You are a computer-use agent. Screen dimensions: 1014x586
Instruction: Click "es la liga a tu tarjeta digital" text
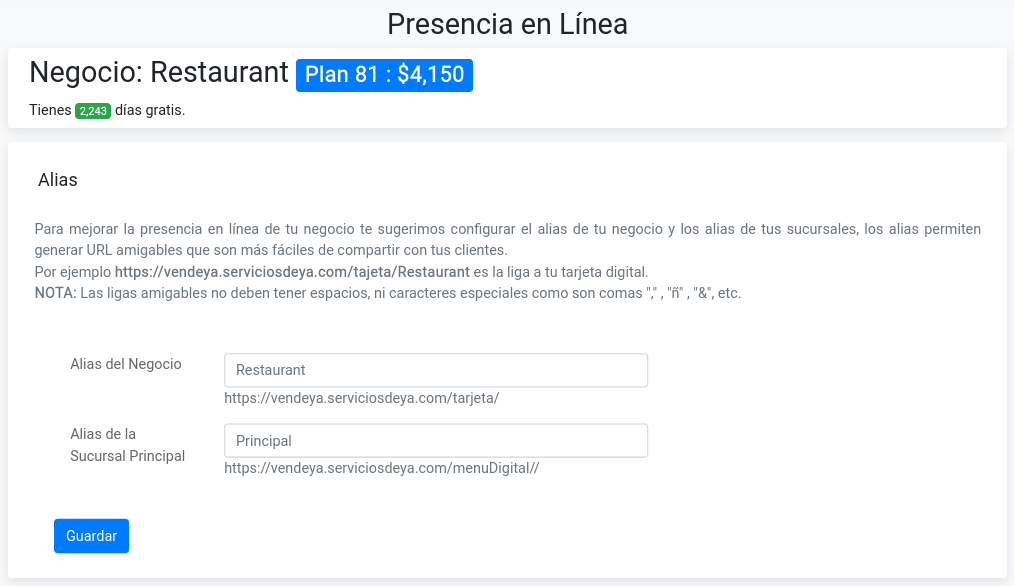point(561,272)
